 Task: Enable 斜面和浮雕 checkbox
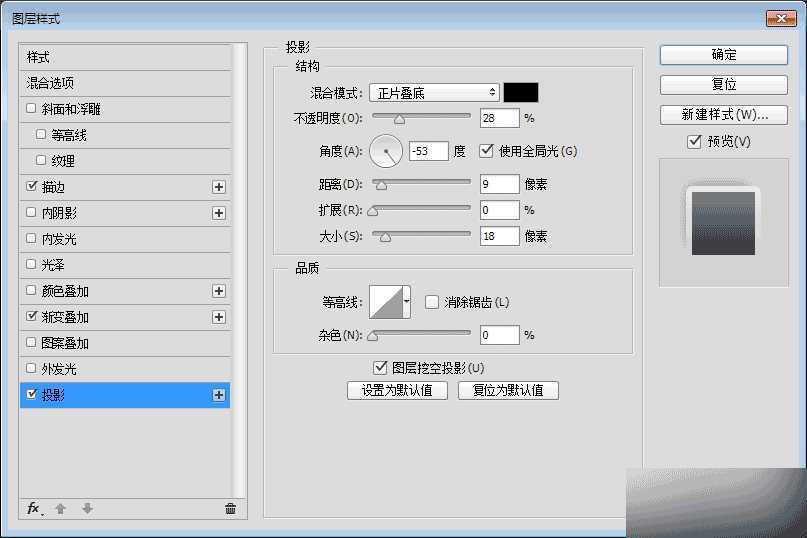click(31, 108)
